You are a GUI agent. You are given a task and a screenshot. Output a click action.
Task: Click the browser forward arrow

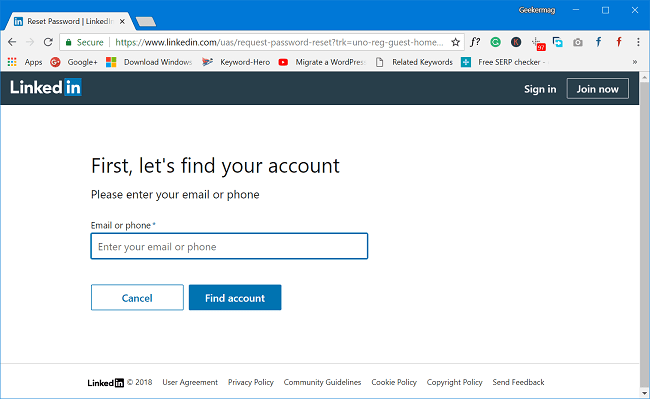coord(30,42)
